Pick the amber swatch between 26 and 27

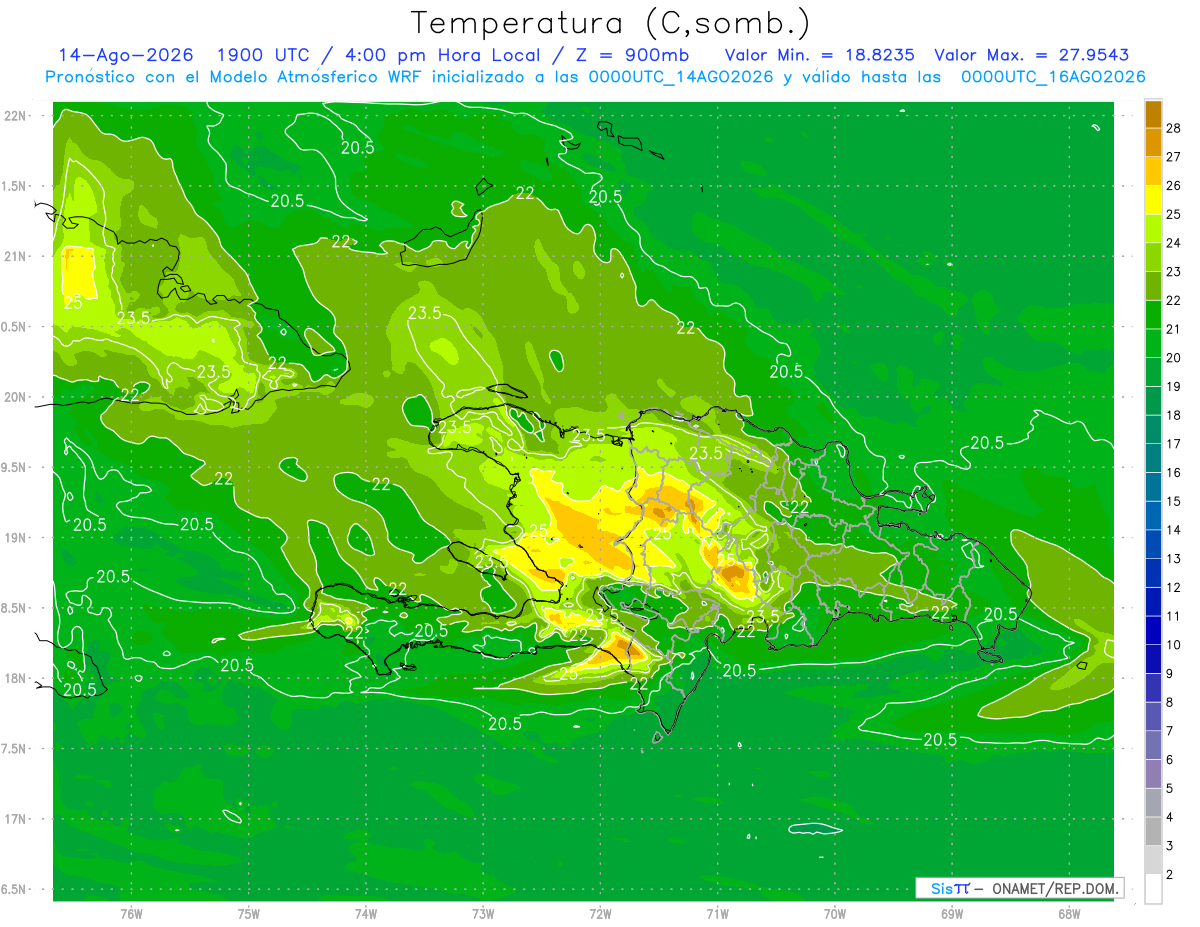click(1154, 170)
